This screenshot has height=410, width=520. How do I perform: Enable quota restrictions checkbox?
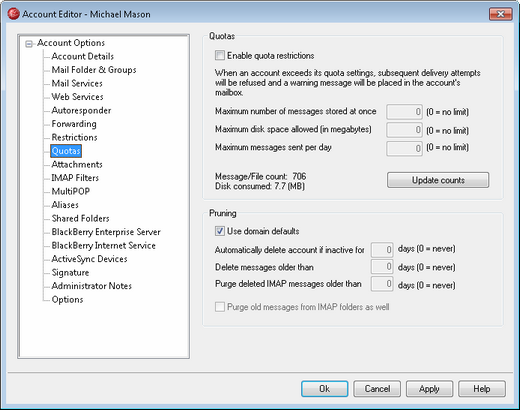(220, 55)
